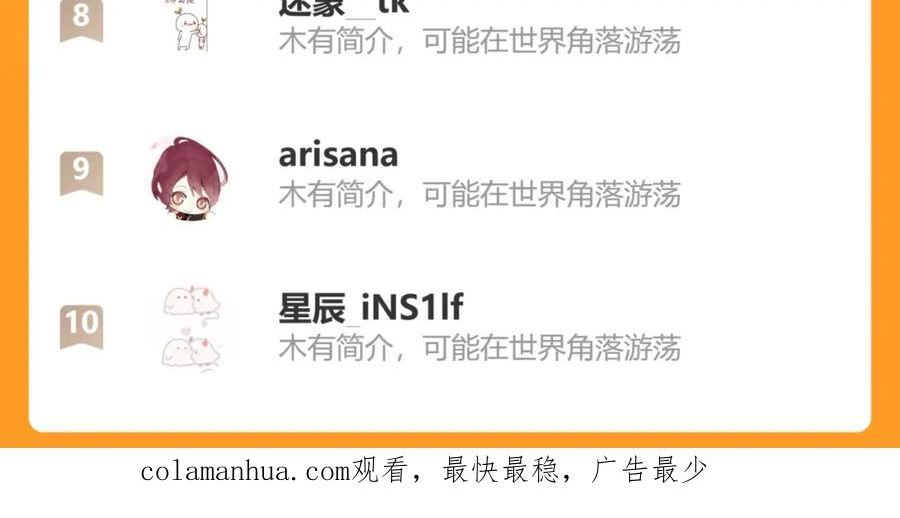Image resolution: width=900 pixels, height=518 pixels.
Task: Click the 广告最少 text in the footer
Action: (649, 470)
